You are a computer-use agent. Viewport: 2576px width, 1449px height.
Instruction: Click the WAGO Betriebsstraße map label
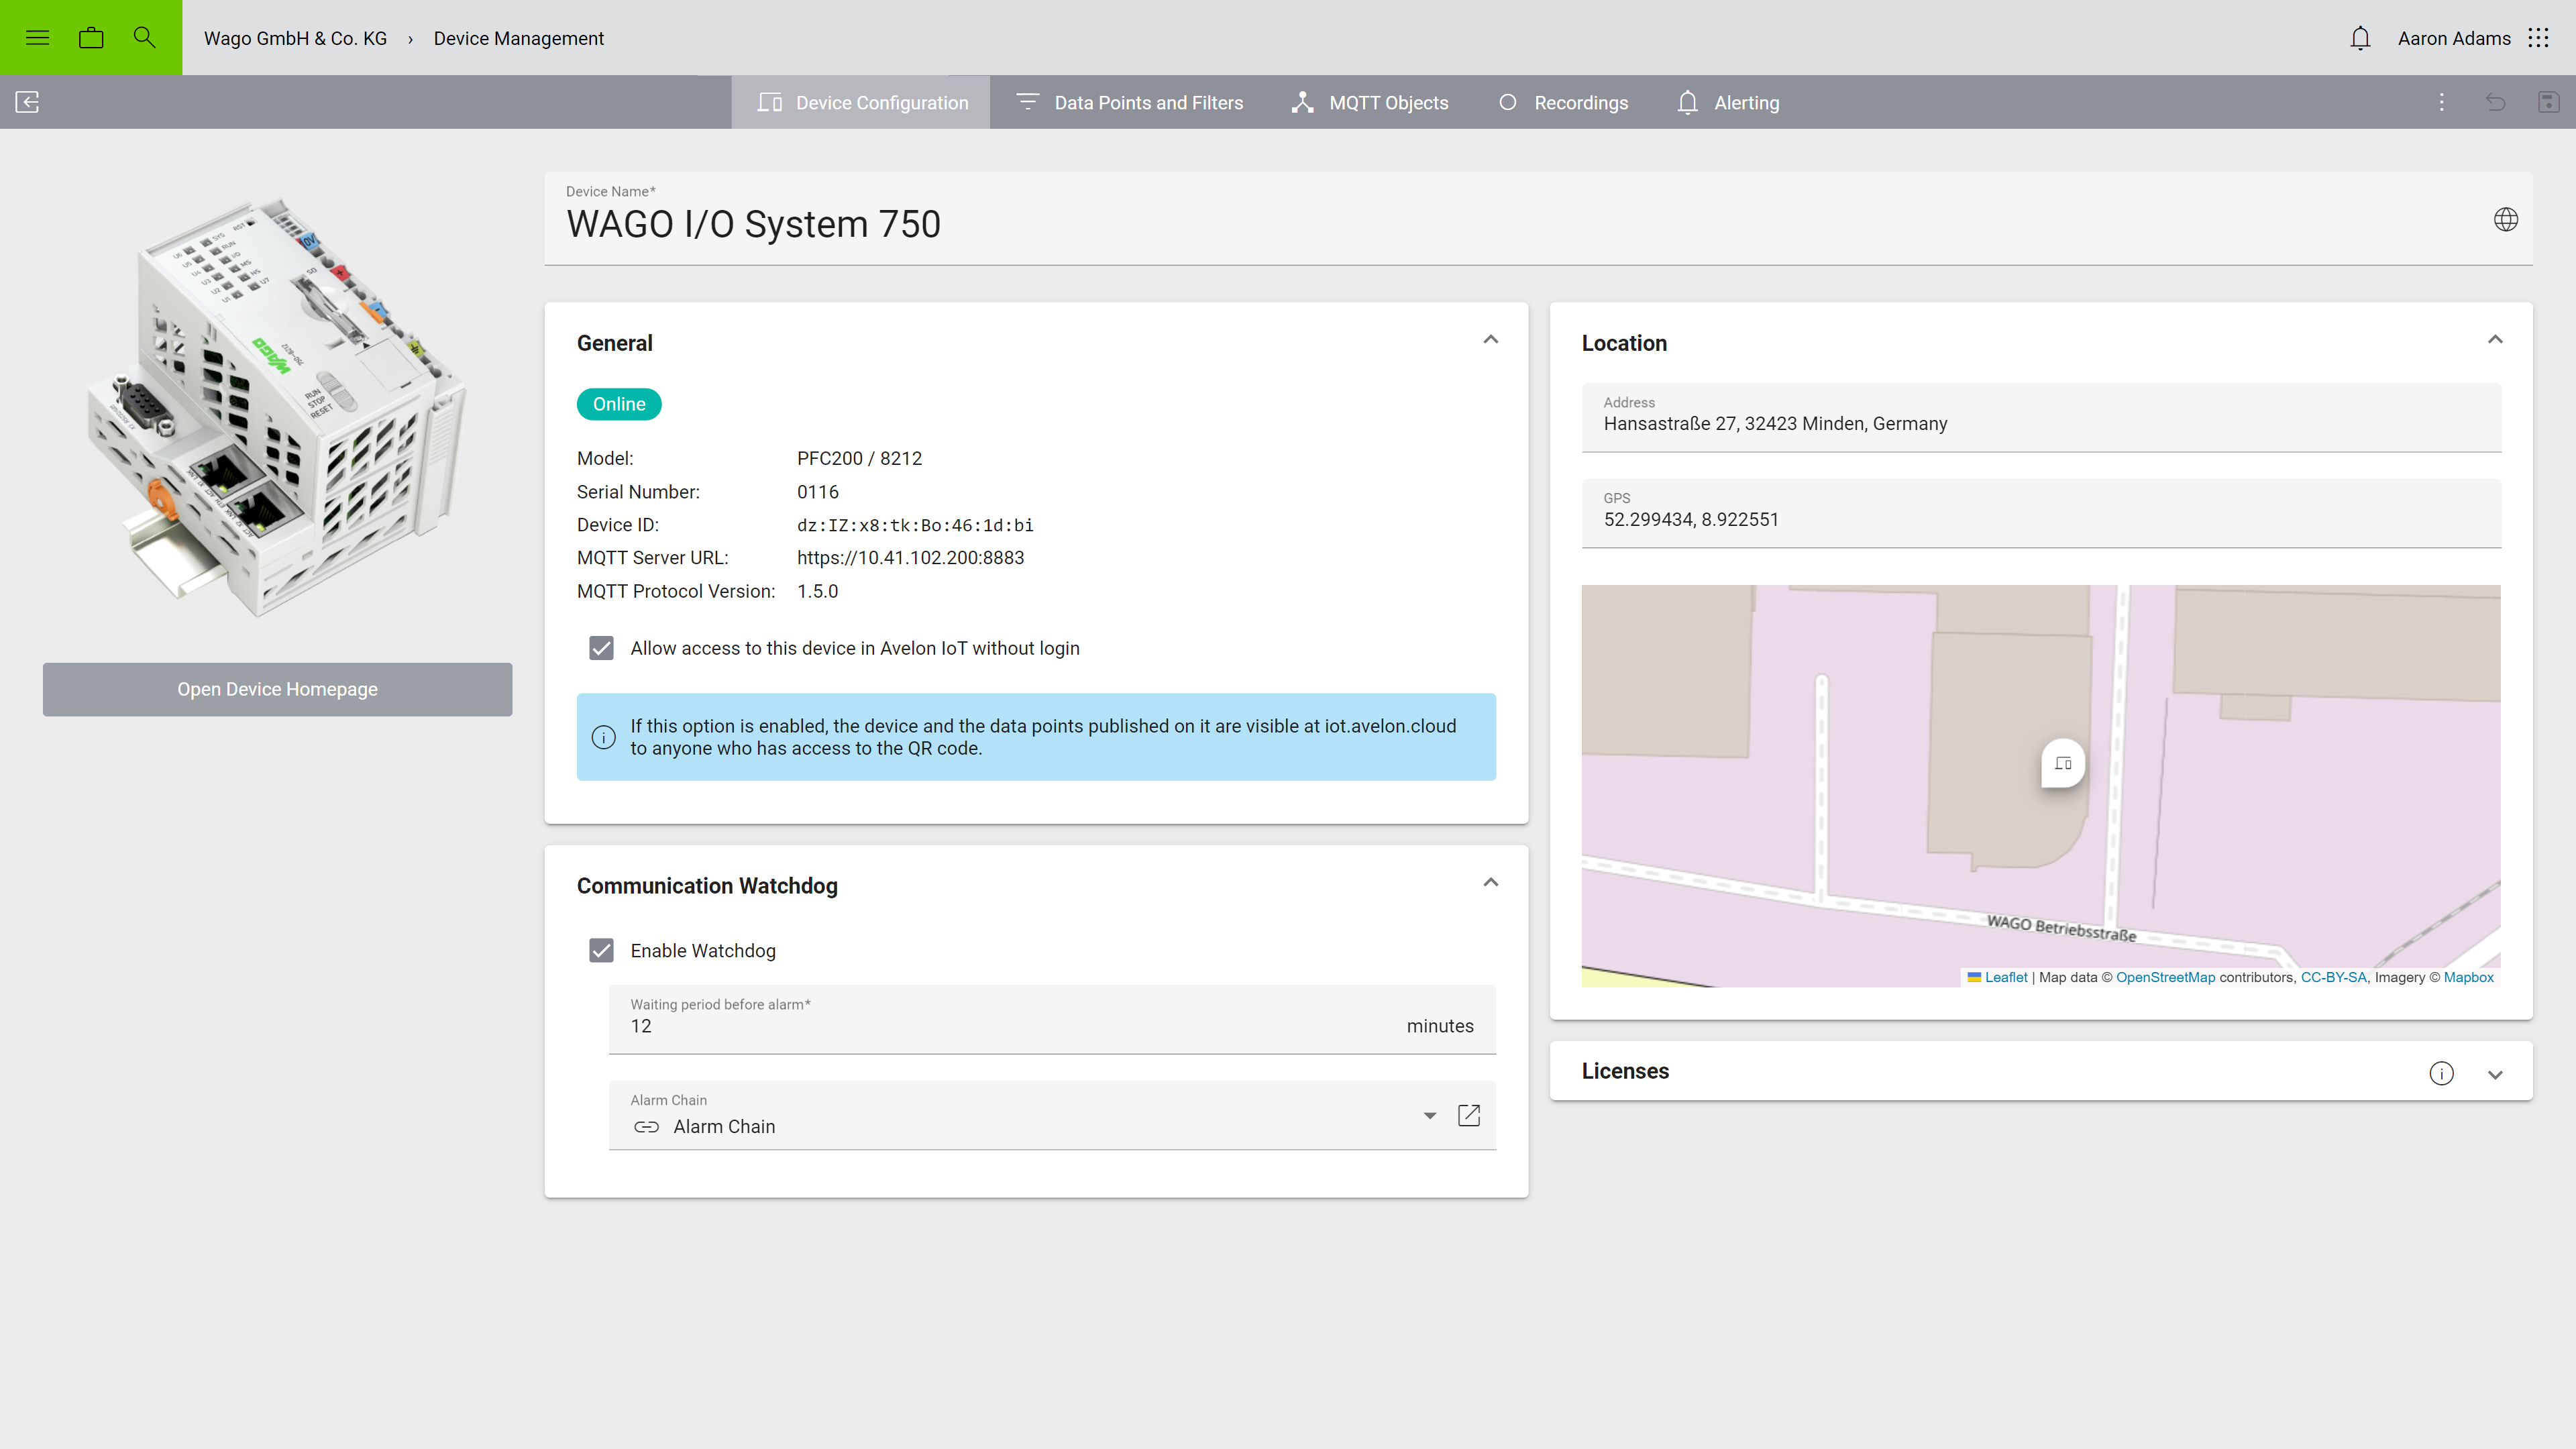(x=2061, y=928)
